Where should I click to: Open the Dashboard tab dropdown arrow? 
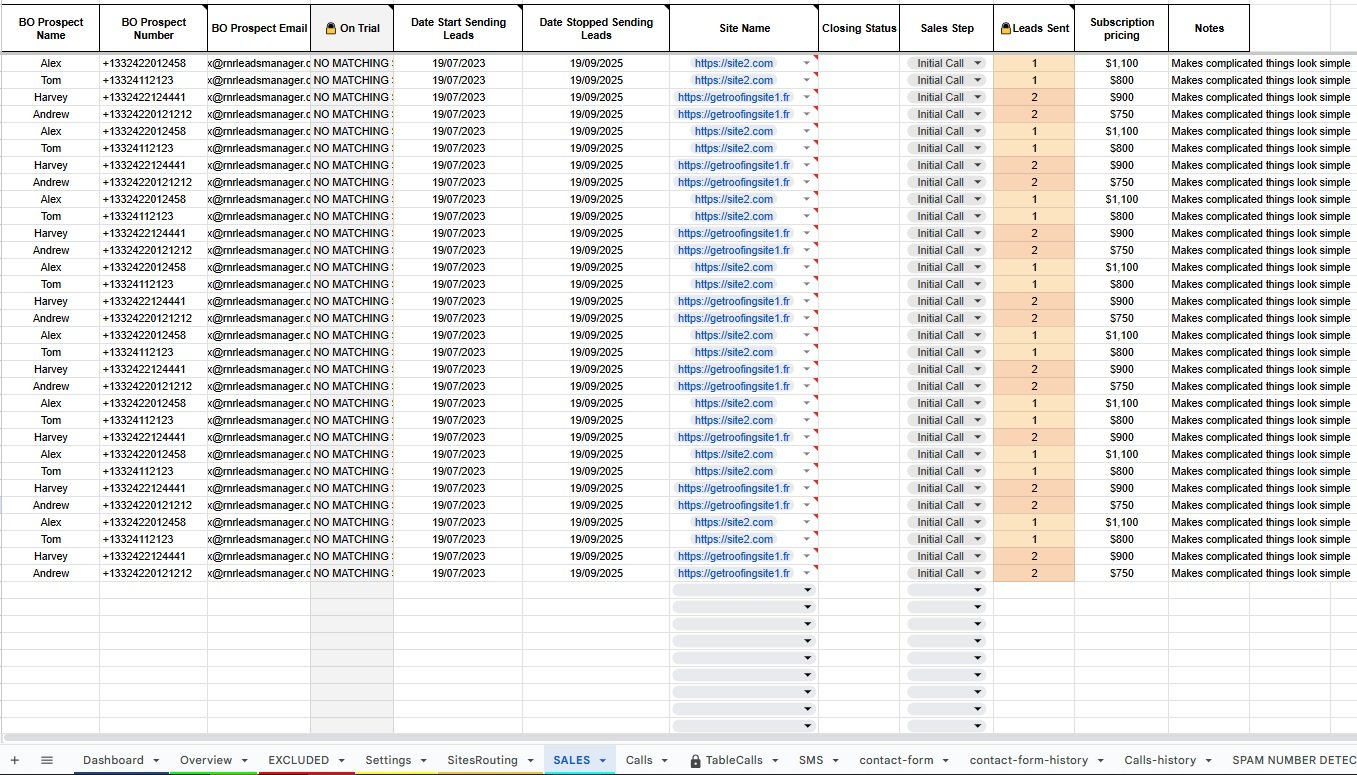pyautogui.click(x=155, y=761)
